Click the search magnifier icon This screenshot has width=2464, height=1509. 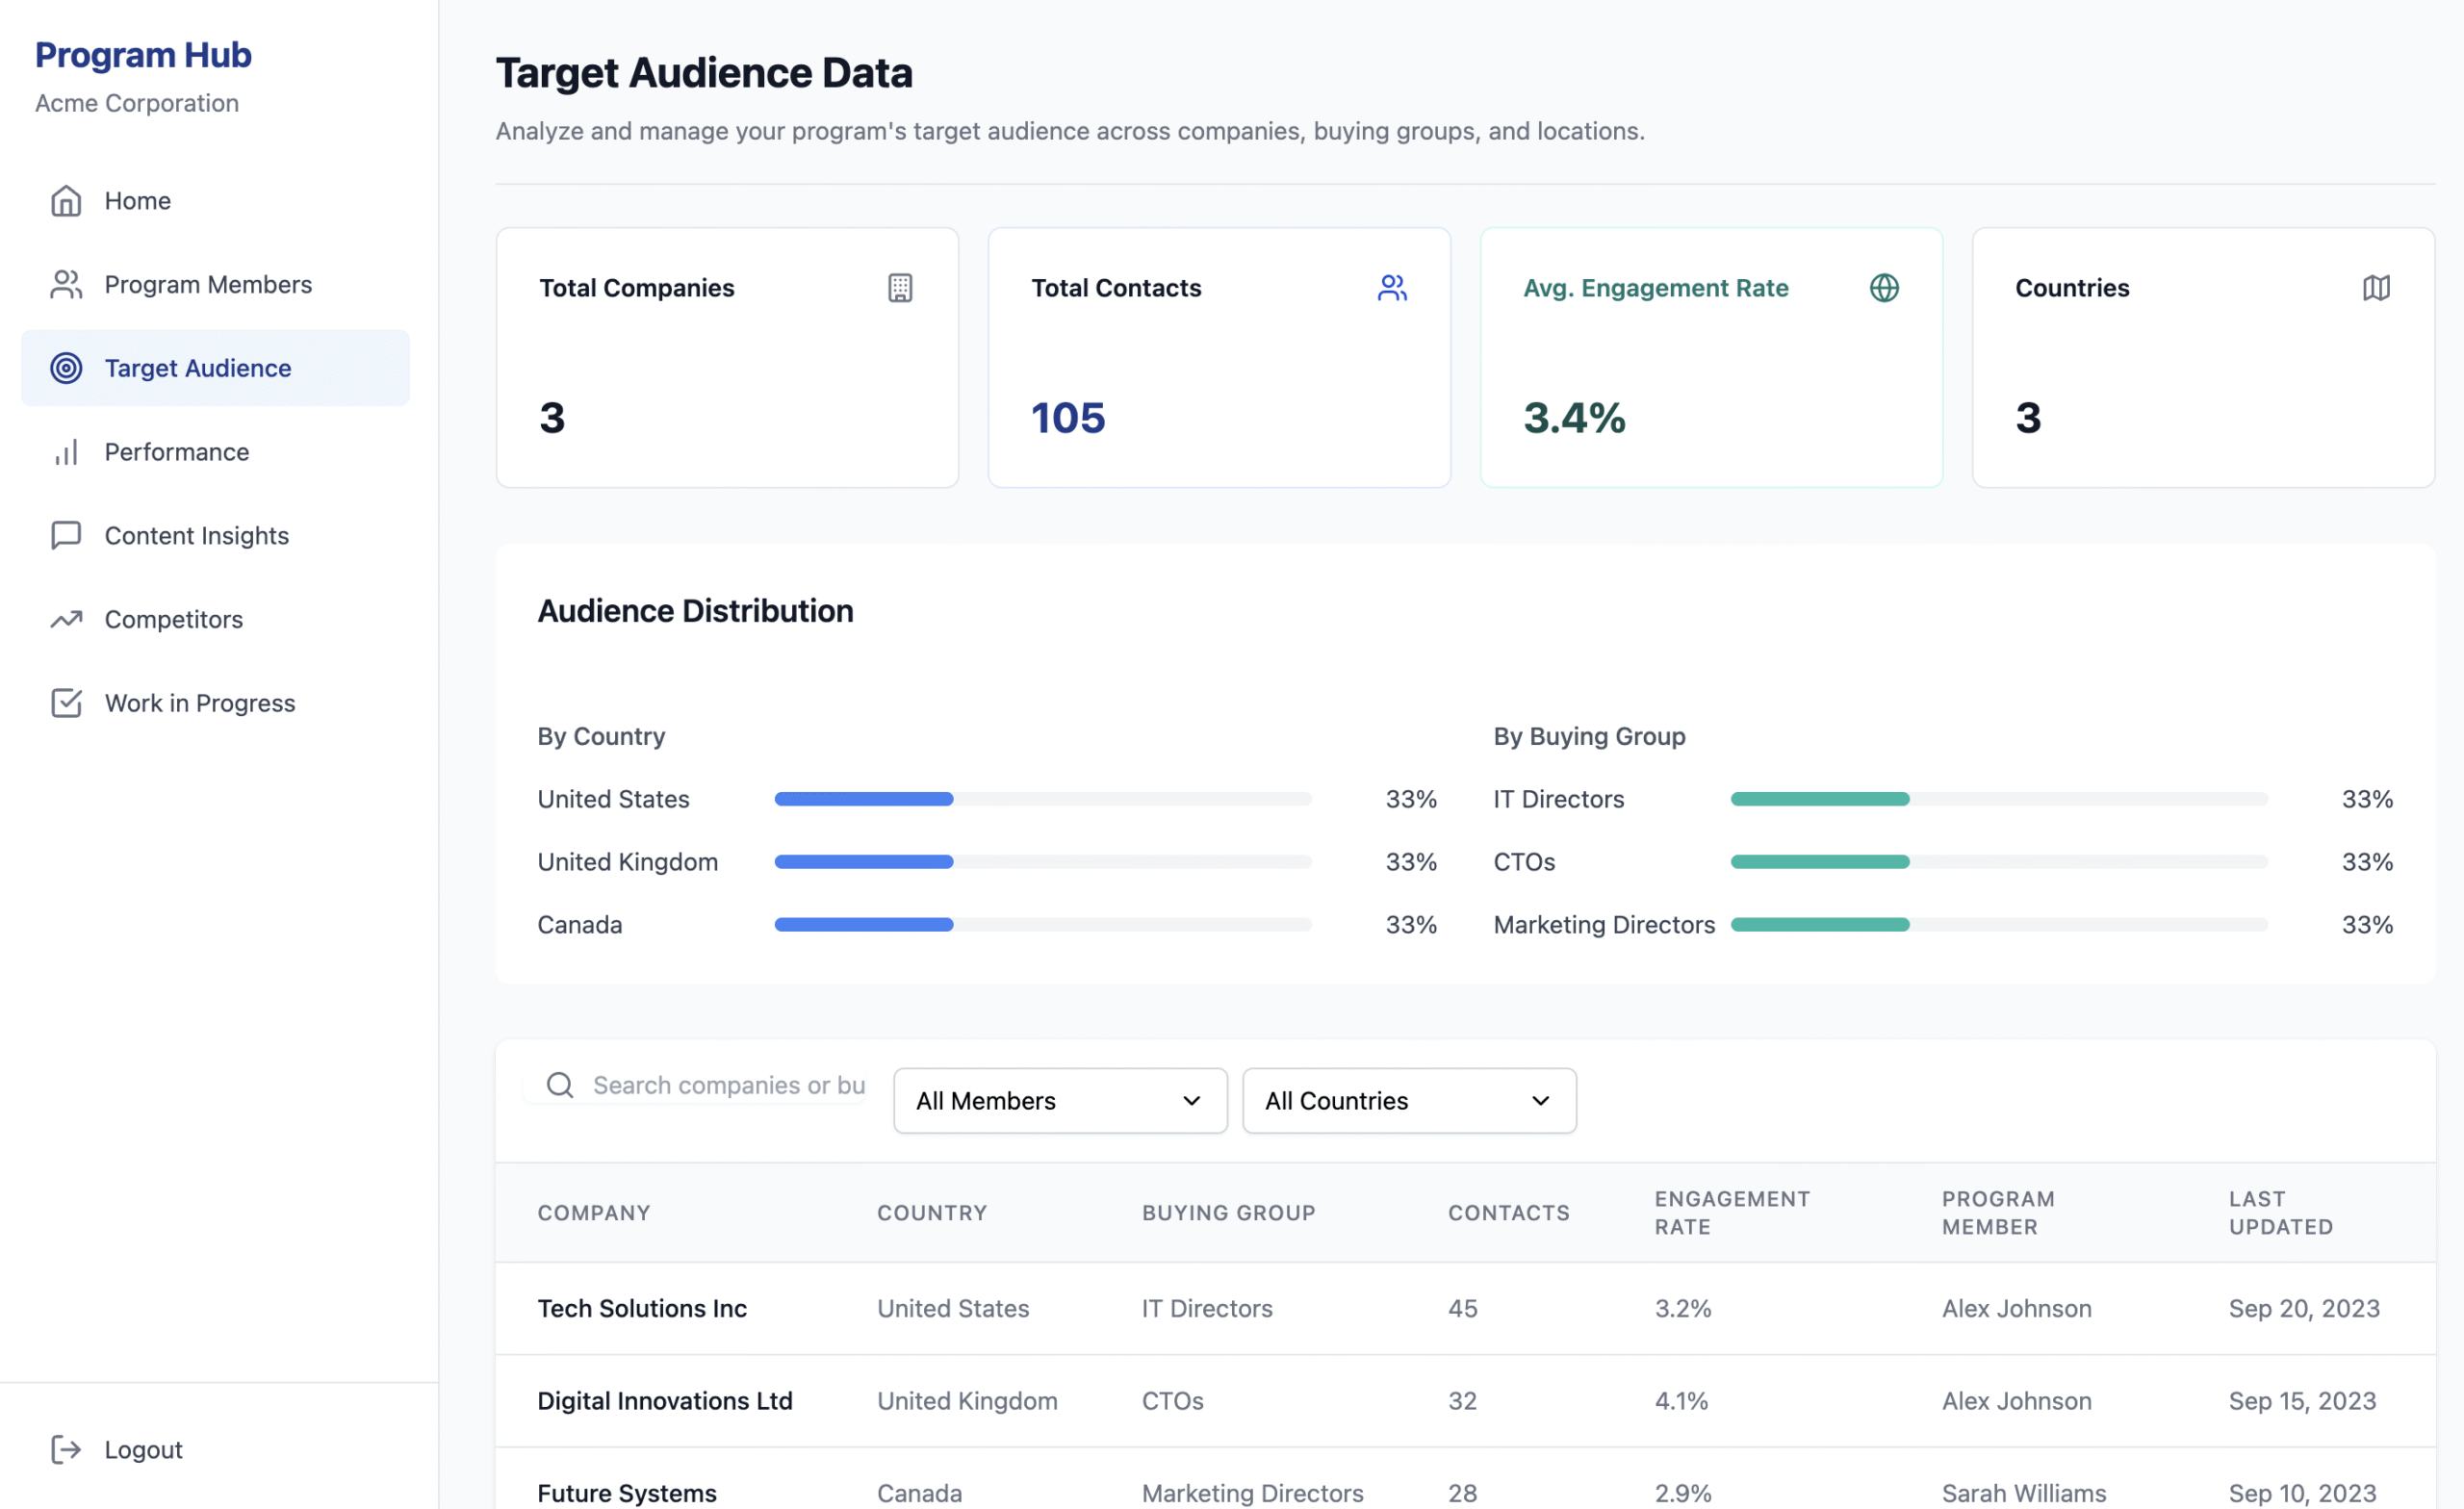(x=560, y=1085)
